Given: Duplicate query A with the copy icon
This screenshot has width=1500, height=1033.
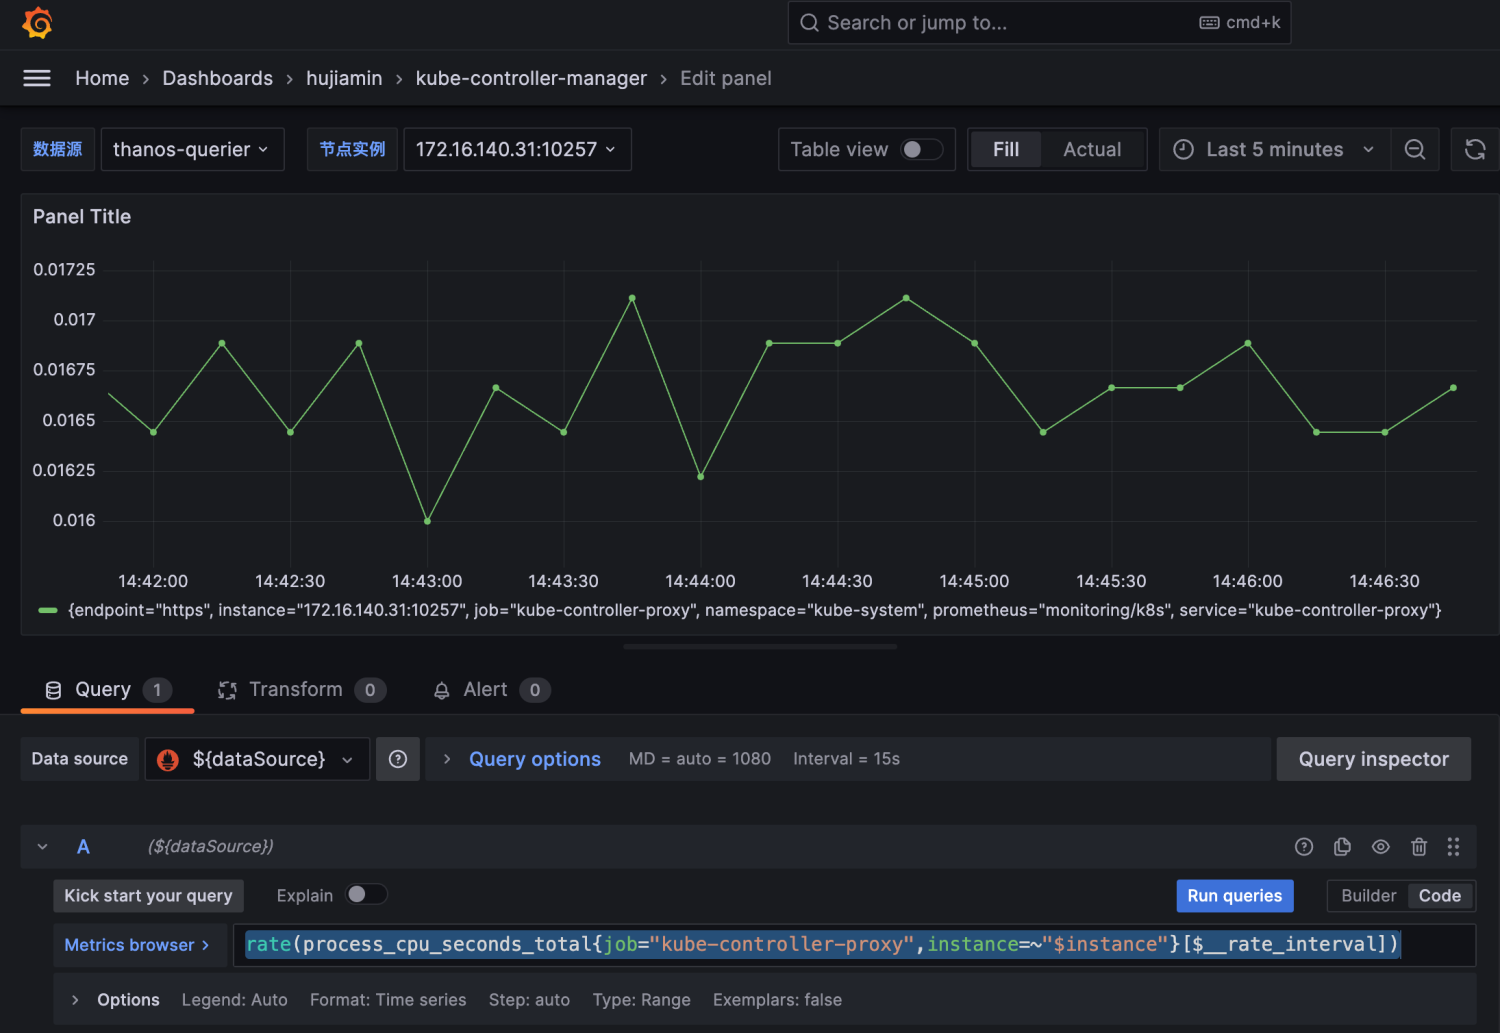Looking at the screenshot, I should click(1342, 847).
